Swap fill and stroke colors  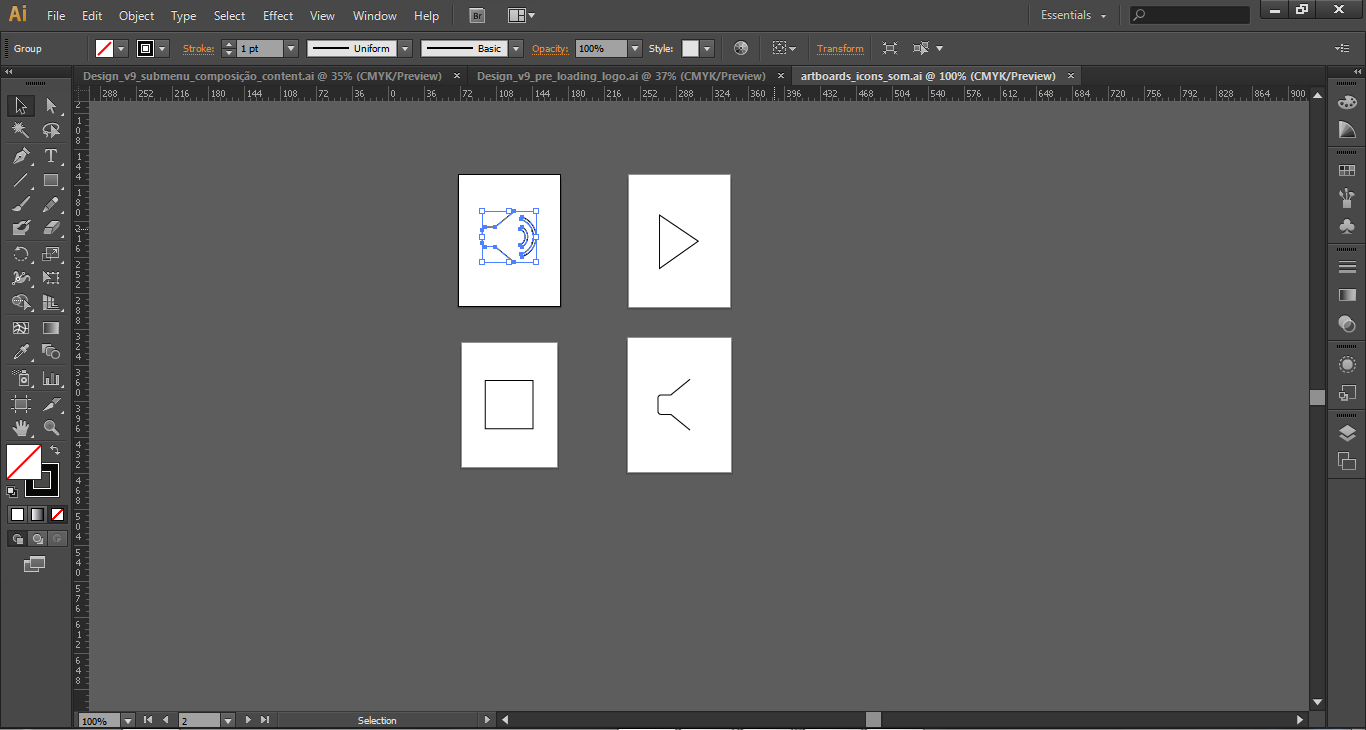coord(55,451)
